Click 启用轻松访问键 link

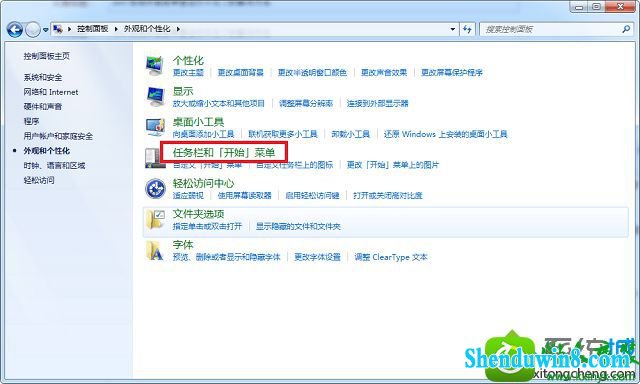click(x=312, y=195)
